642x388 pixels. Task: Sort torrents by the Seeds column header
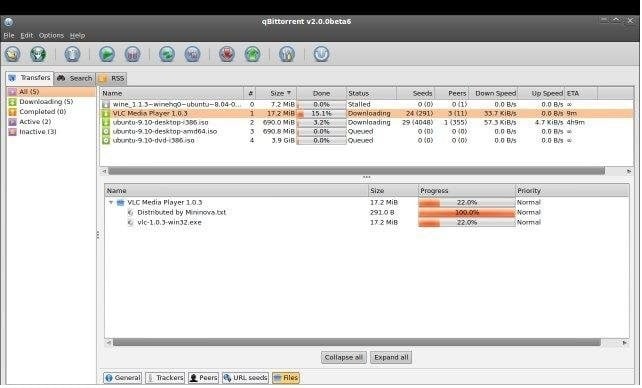416,93
